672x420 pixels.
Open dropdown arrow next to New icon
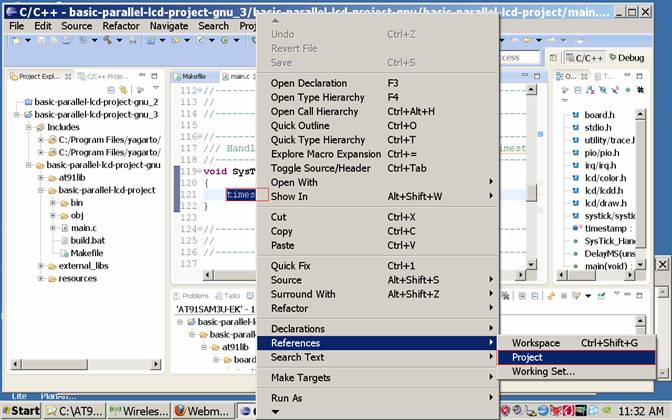[x=28, y=40]
